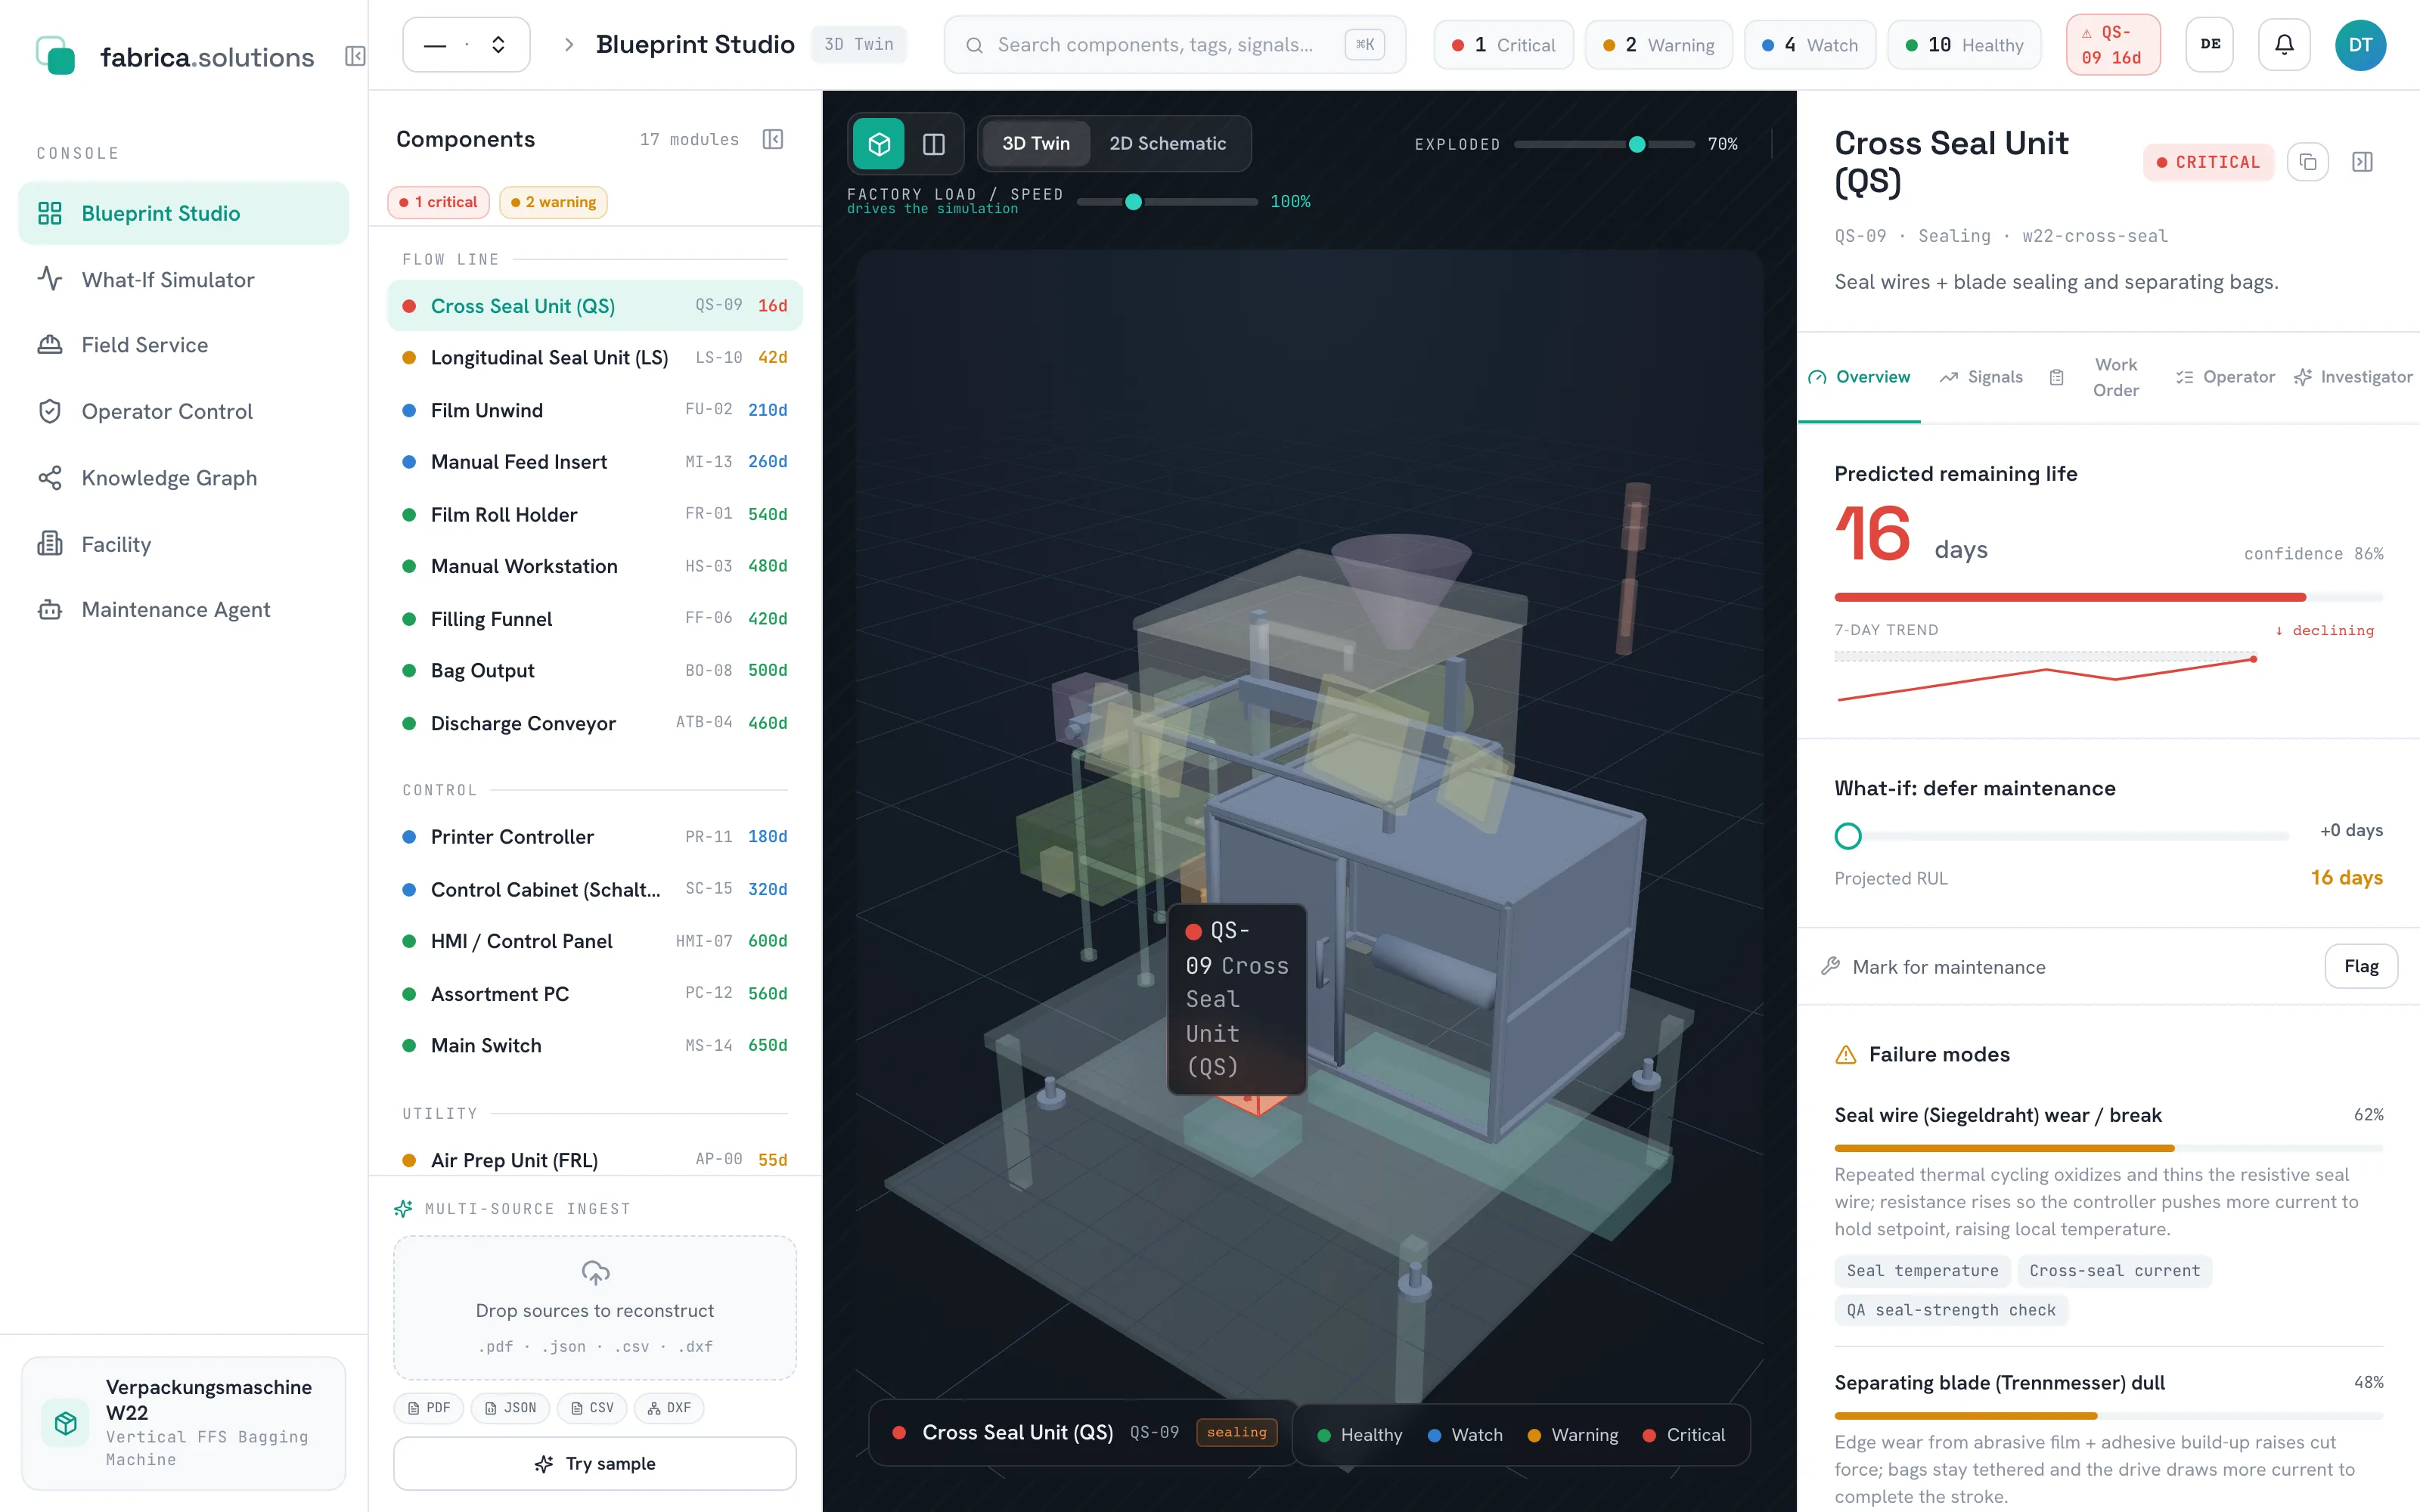Select the 3D cube view icon
2420x1512 pixels.
click(879, 144)
